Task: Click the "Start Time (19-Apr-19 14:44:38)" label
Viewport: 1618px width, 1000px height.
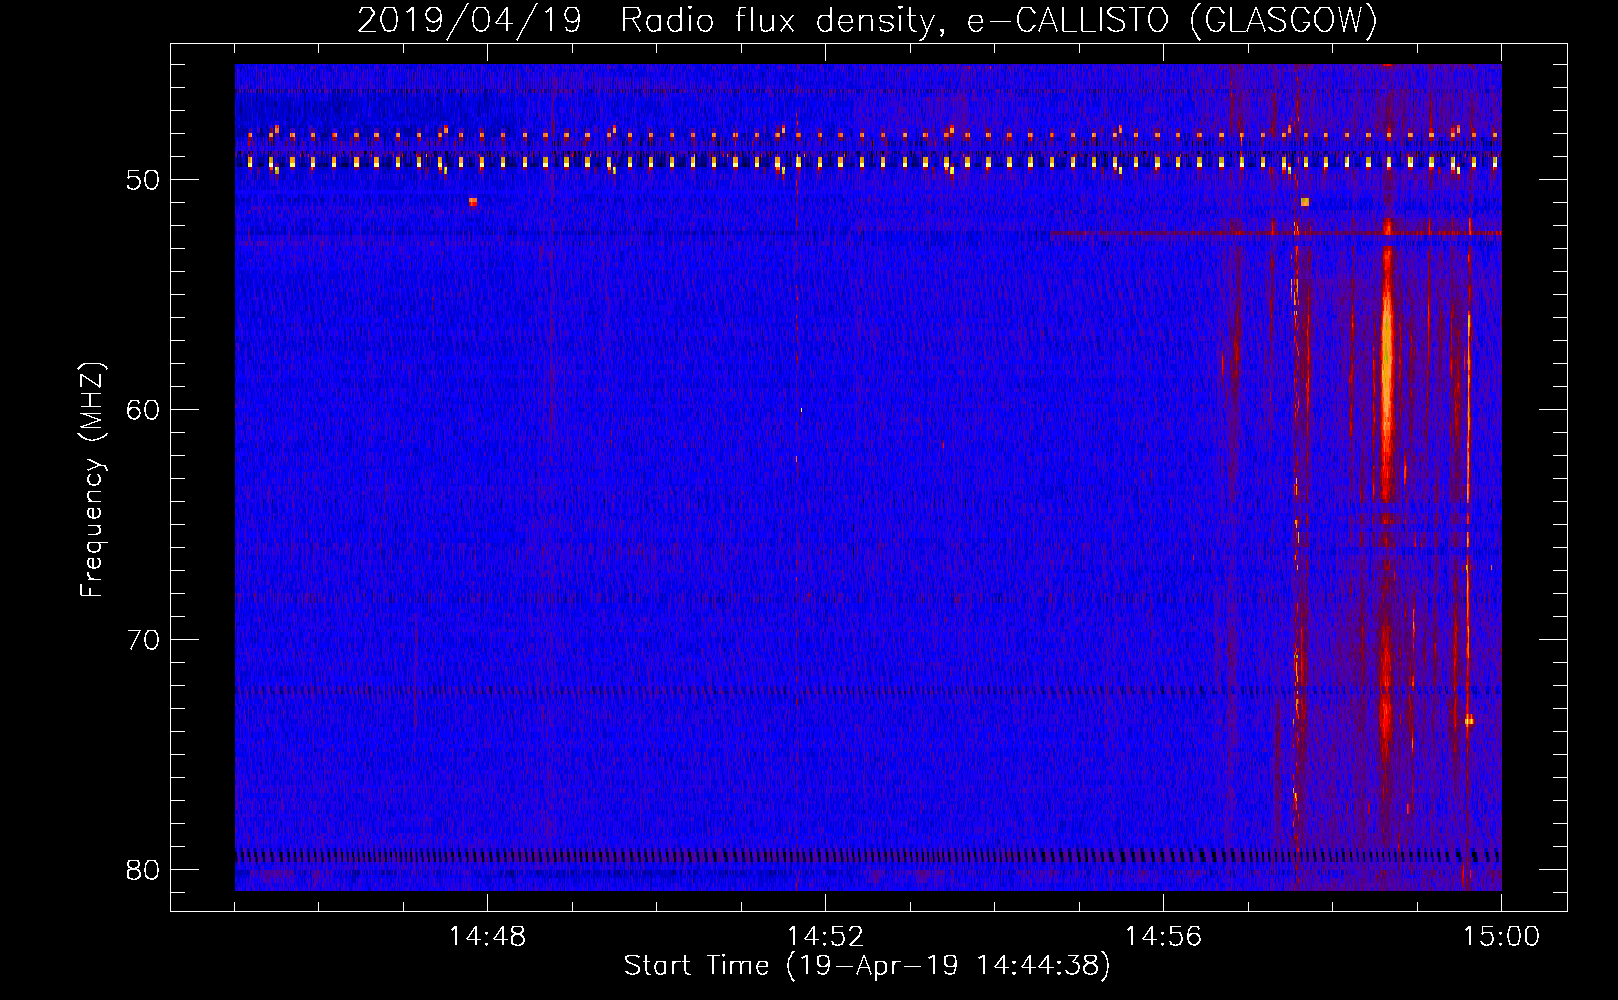Action: tap(867, 966)
